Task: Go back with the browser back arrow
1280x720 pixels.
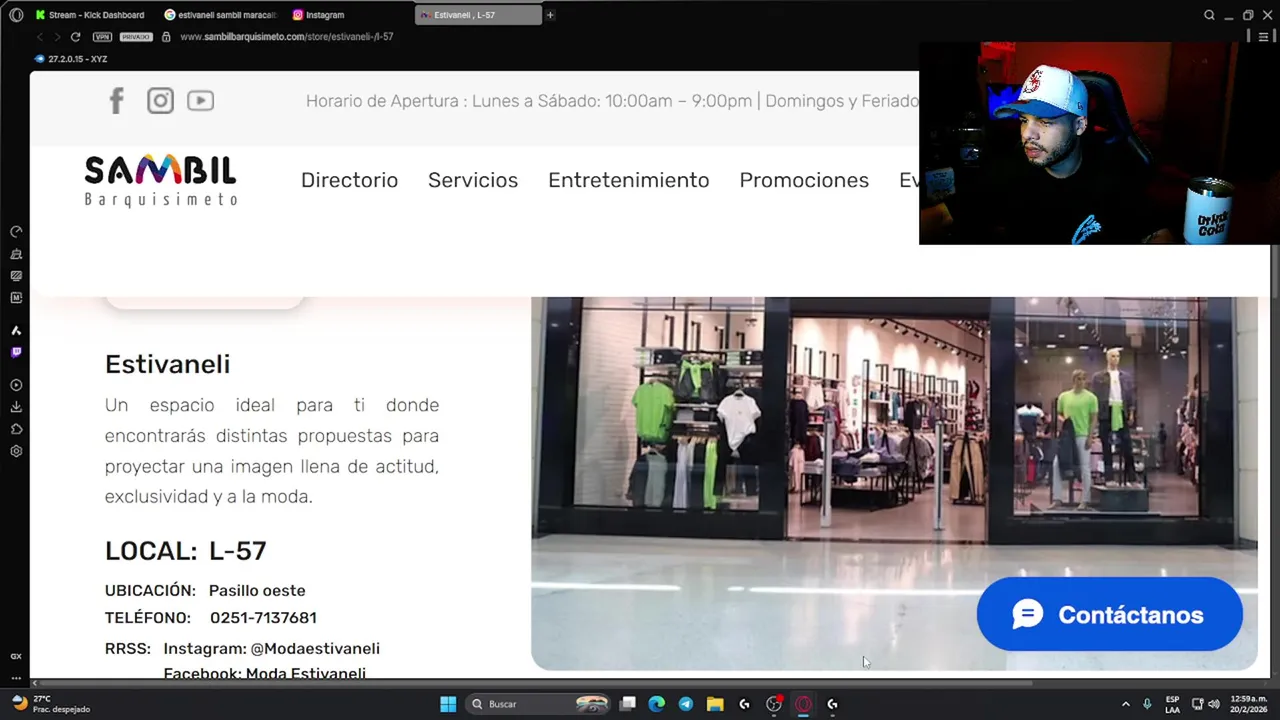Action: (40, 37)
